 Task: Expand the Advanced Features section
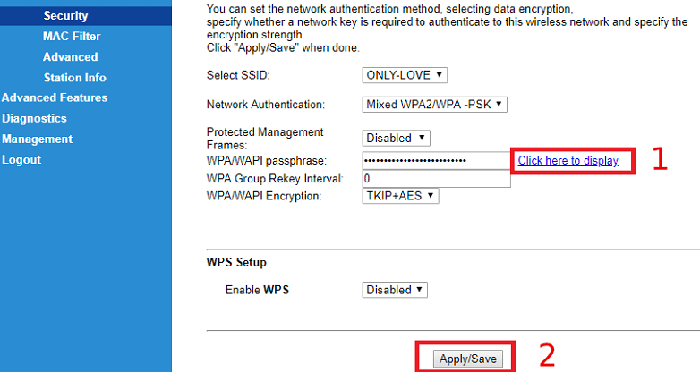pyautogui.click(x=54, y=98)
